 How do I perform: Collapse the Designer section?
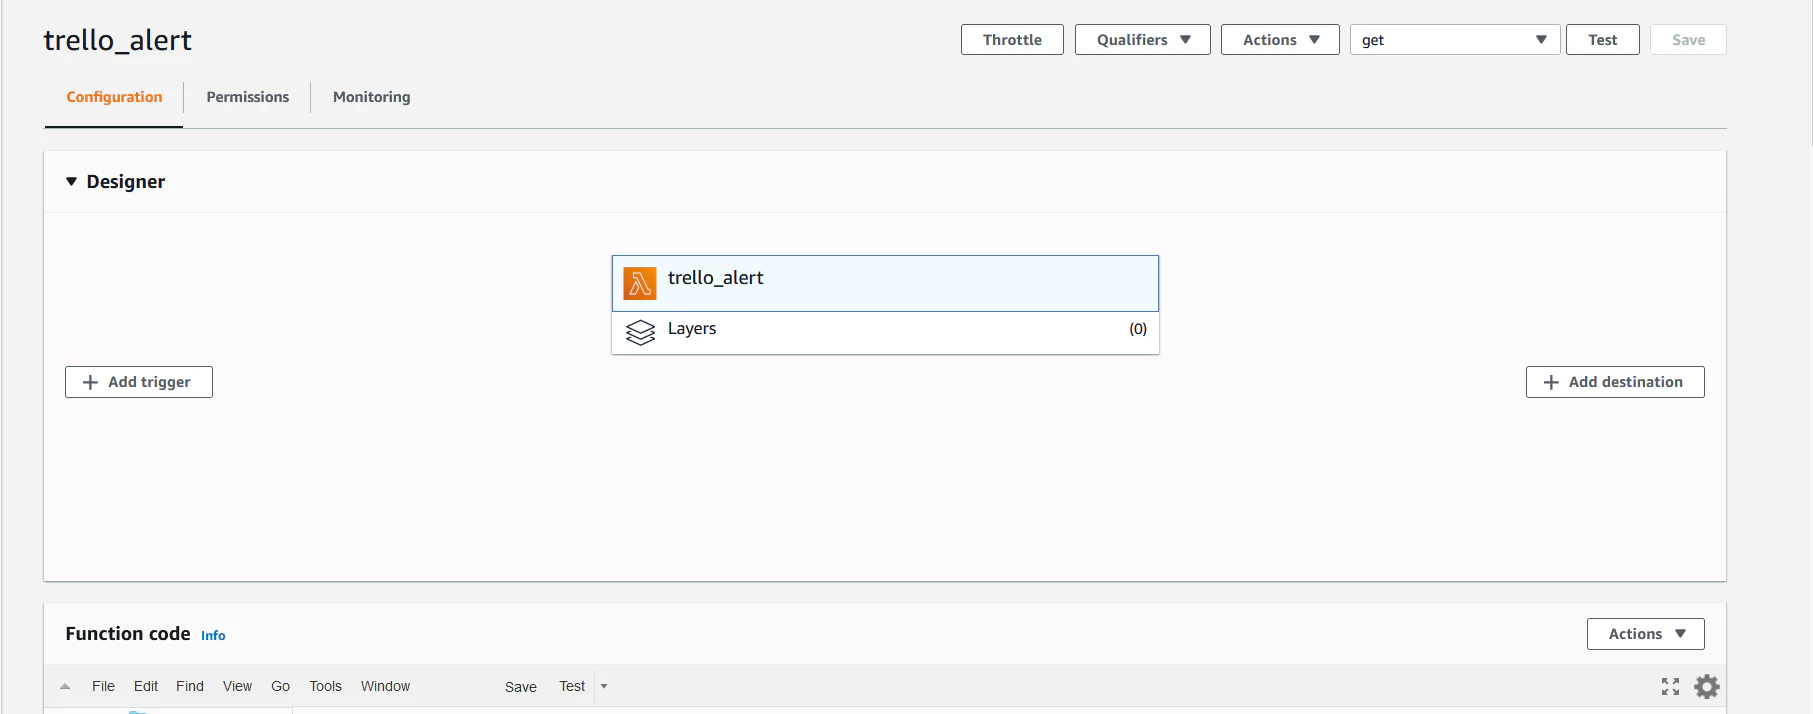(71, 182)
